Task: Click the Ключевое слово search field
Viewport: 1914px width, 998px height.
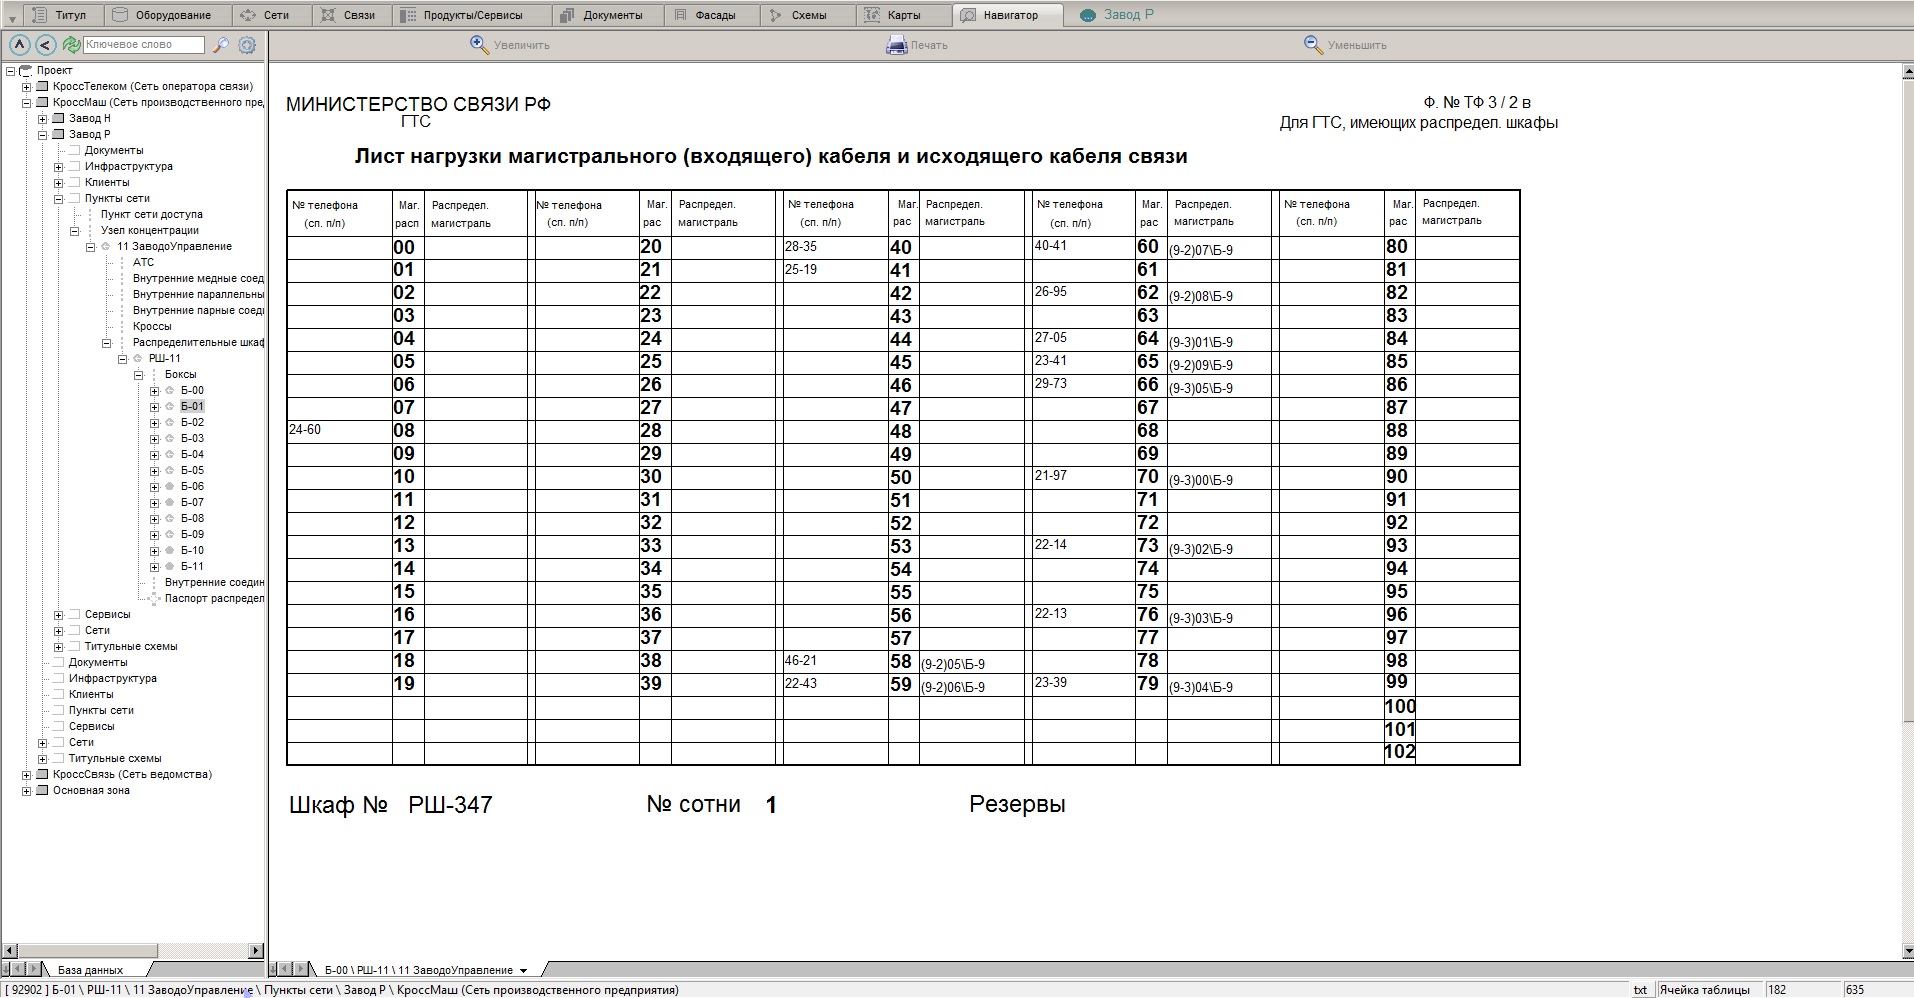Action: tap(144, 45)
